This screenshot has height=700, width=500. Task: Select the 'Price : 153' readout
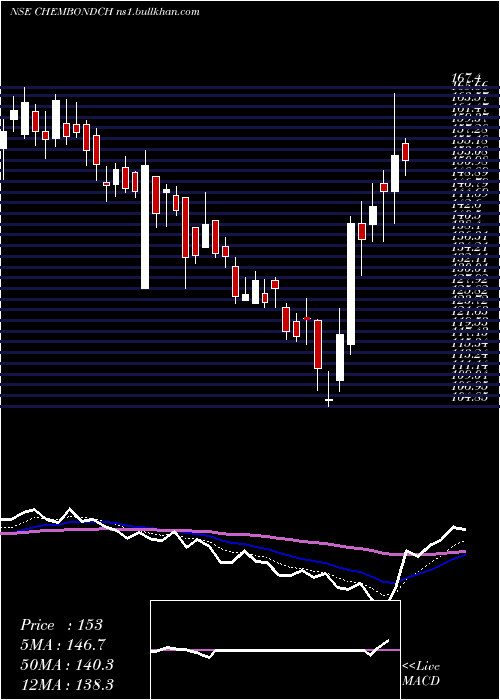click(x=62, y=625)
